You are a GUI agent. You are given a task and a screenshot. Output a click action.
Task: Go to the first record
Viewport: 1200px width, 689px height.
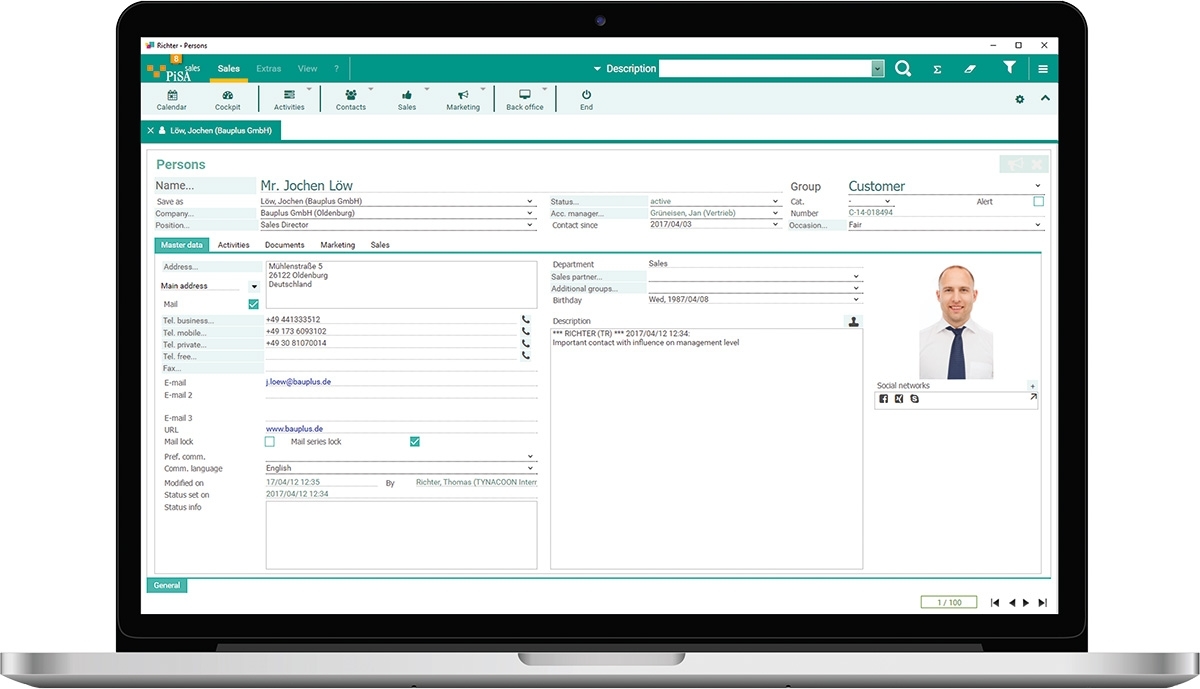[x=995, y=603]
